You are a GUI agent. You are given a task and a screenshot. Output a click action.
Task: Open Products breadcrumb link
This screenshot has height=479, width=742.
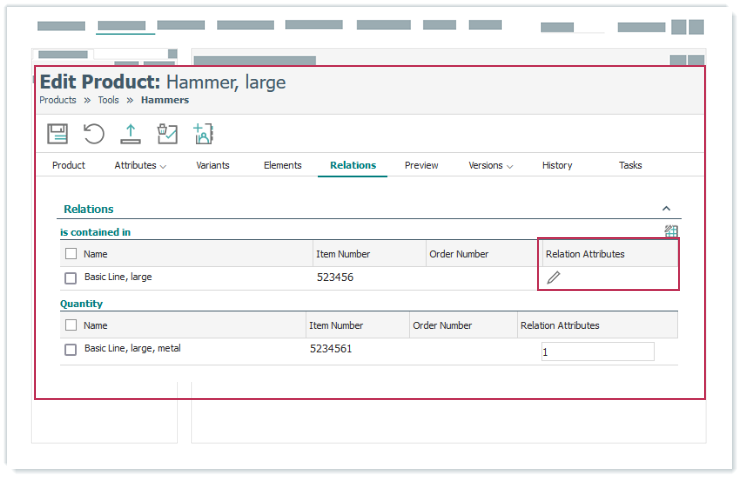point(58,101)
